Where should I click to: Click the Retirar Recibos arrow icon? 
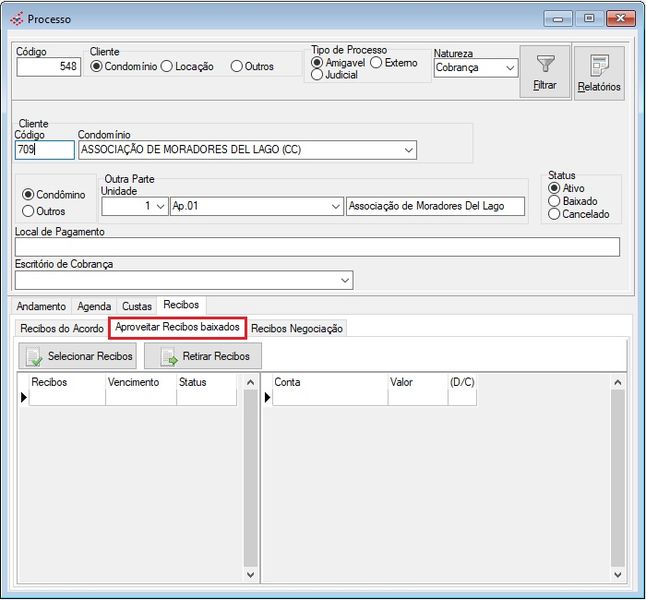click(x=168, y=356)
